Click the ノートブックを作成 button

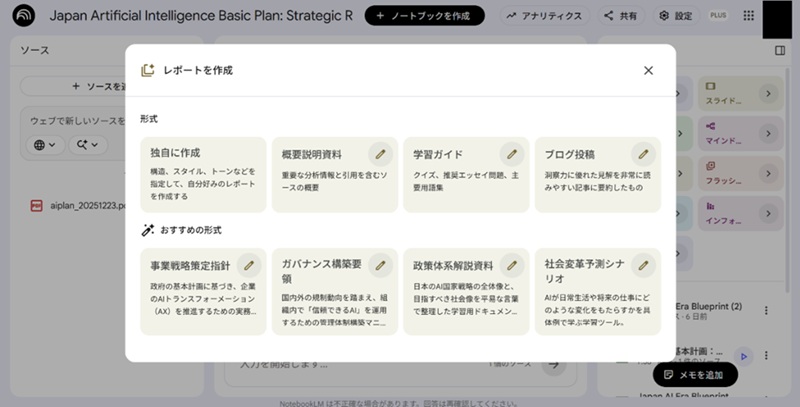click(x=424, y=16)
